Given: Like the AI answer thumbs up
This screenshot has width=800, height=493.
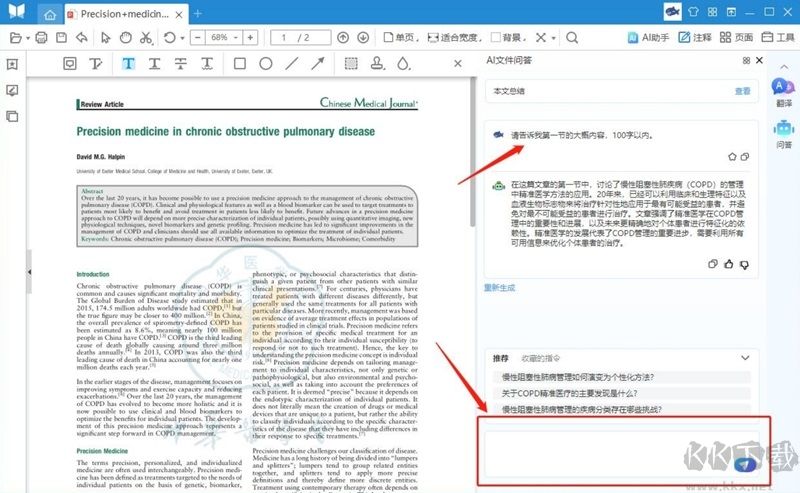Looking at the screenshot, I should 729,264.
